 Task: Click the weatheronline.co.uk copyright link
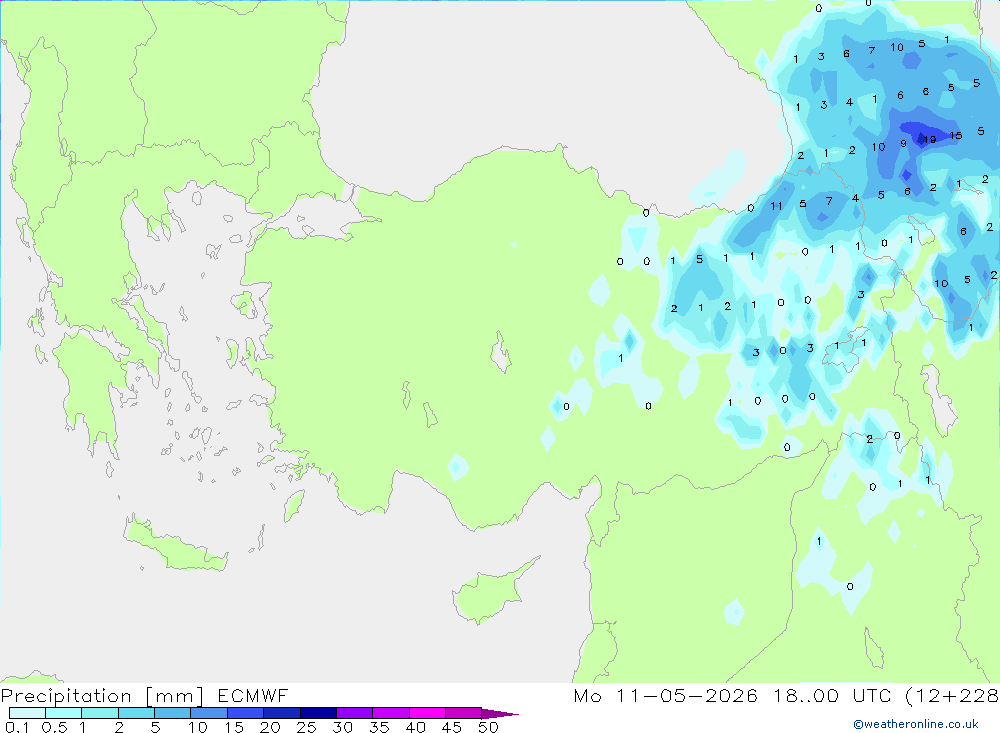click(916, 724)
